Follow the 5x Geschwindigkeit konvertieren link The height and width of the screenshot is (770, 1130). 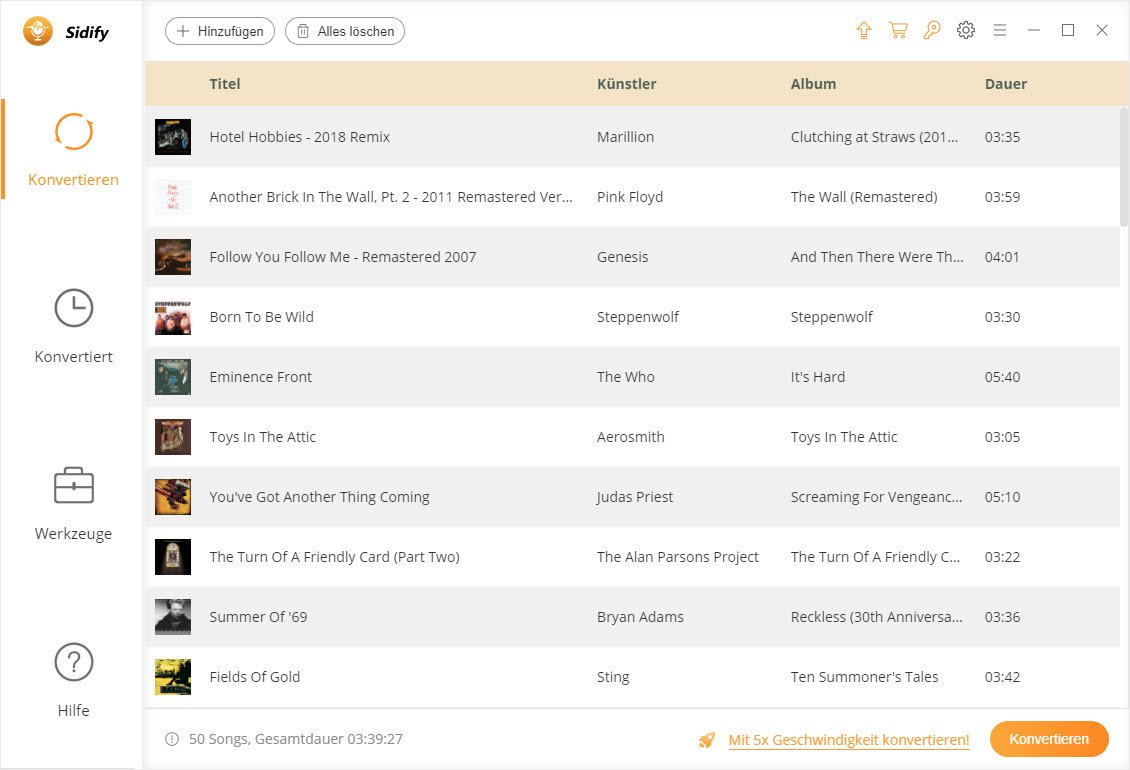click(x=849, y=740)
